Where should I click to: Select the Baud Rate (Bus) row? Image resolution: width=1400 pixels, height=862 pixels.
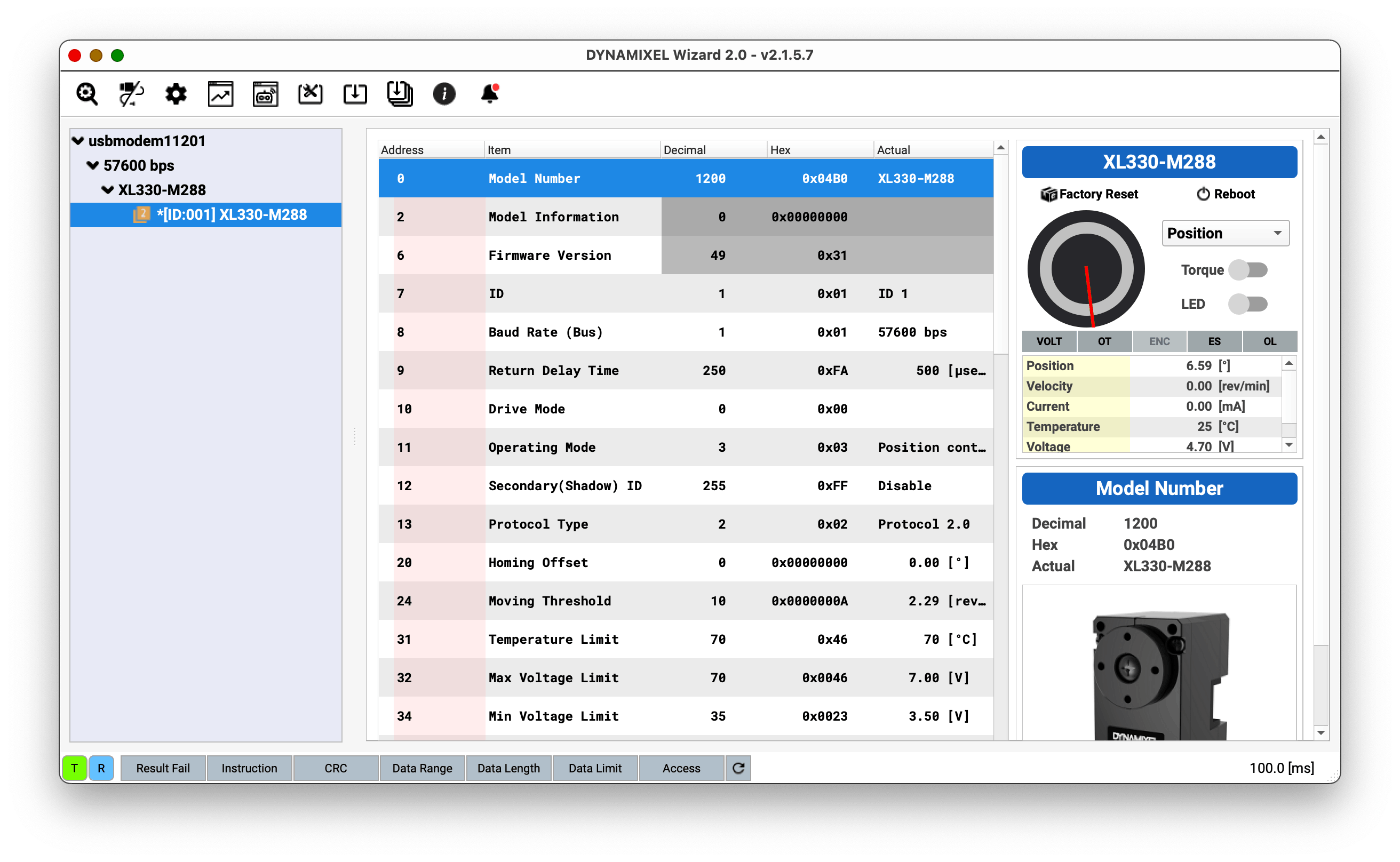tap(686, 332)
